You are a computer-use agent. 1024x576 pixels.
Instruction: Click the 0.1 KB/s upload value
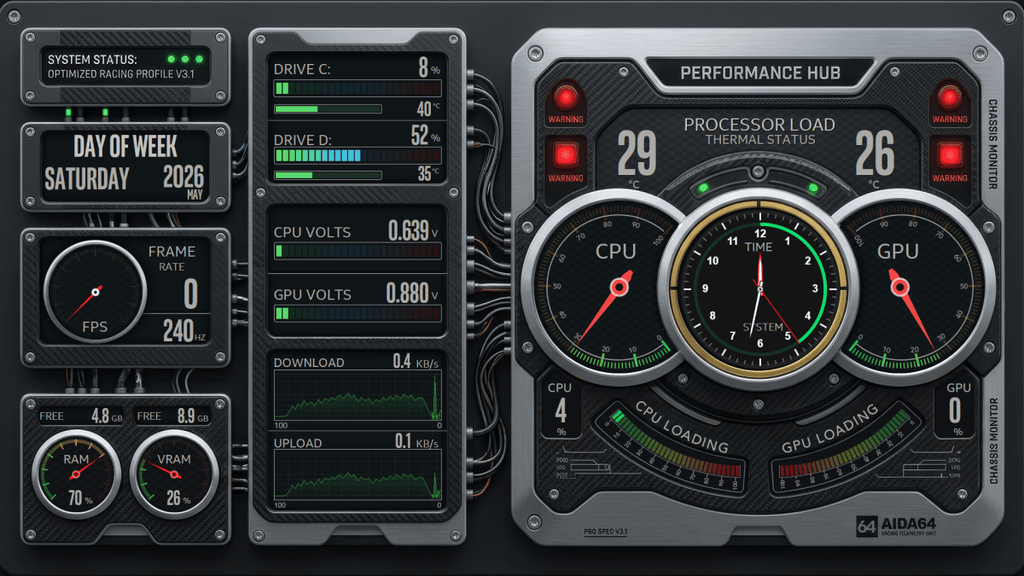(417, 442)
